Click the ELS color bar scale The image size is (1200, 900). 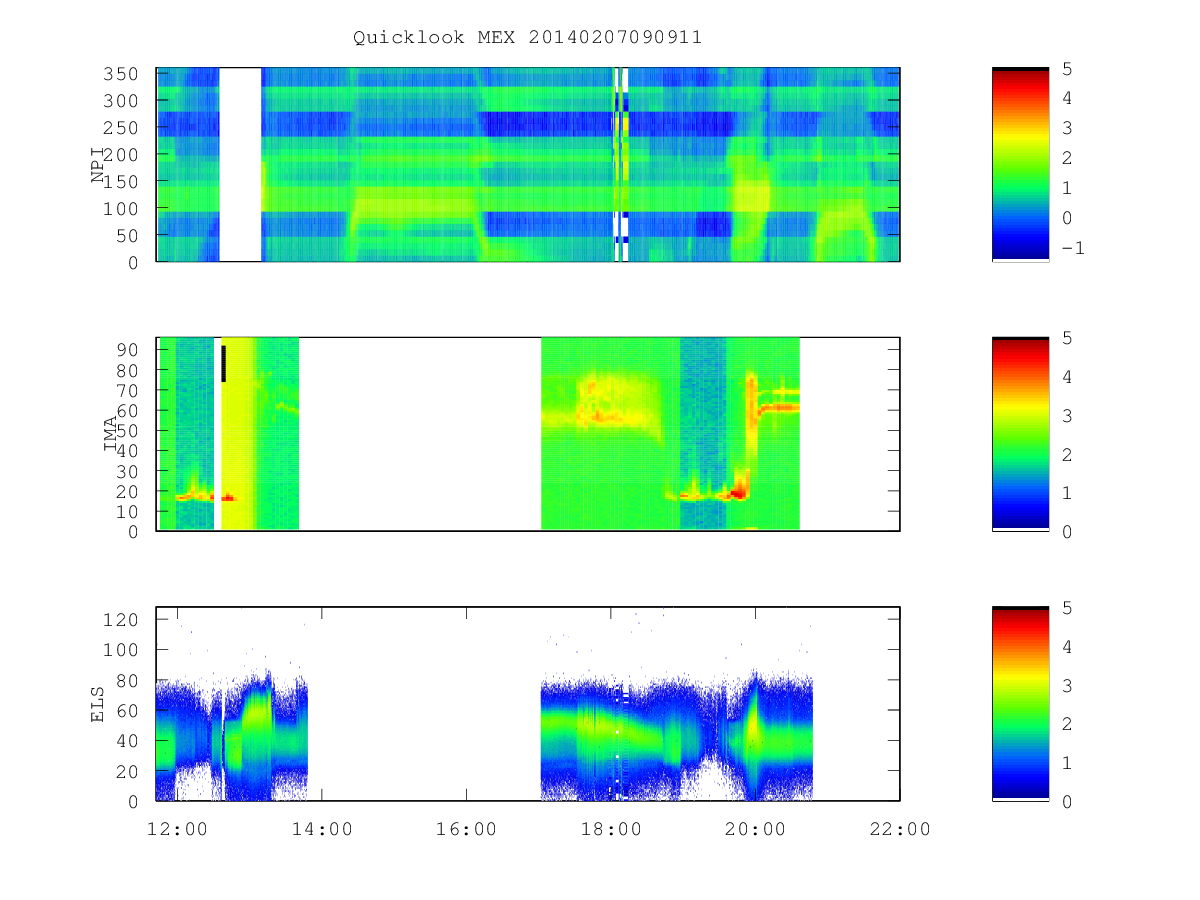coord(1020,704)
